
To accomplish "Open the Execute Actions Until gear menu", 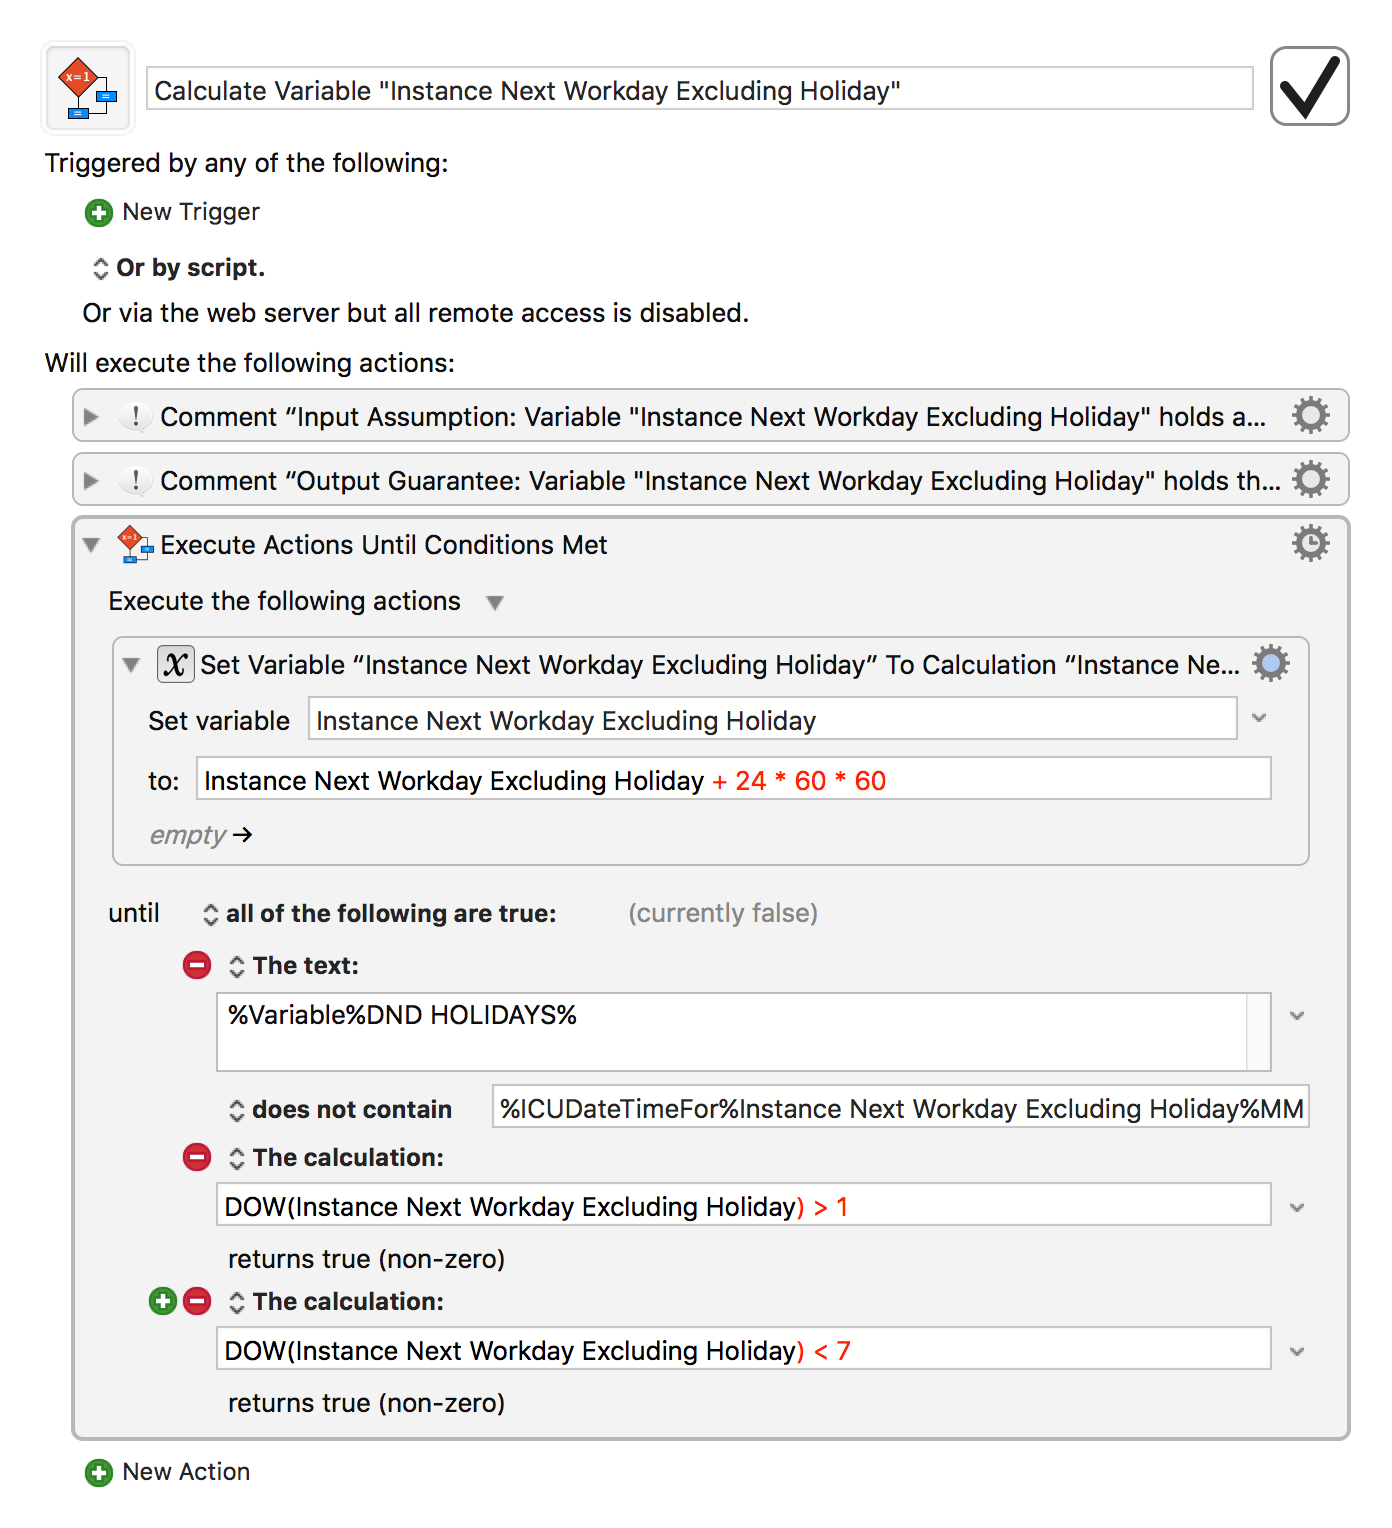I will coord(1310,544).
